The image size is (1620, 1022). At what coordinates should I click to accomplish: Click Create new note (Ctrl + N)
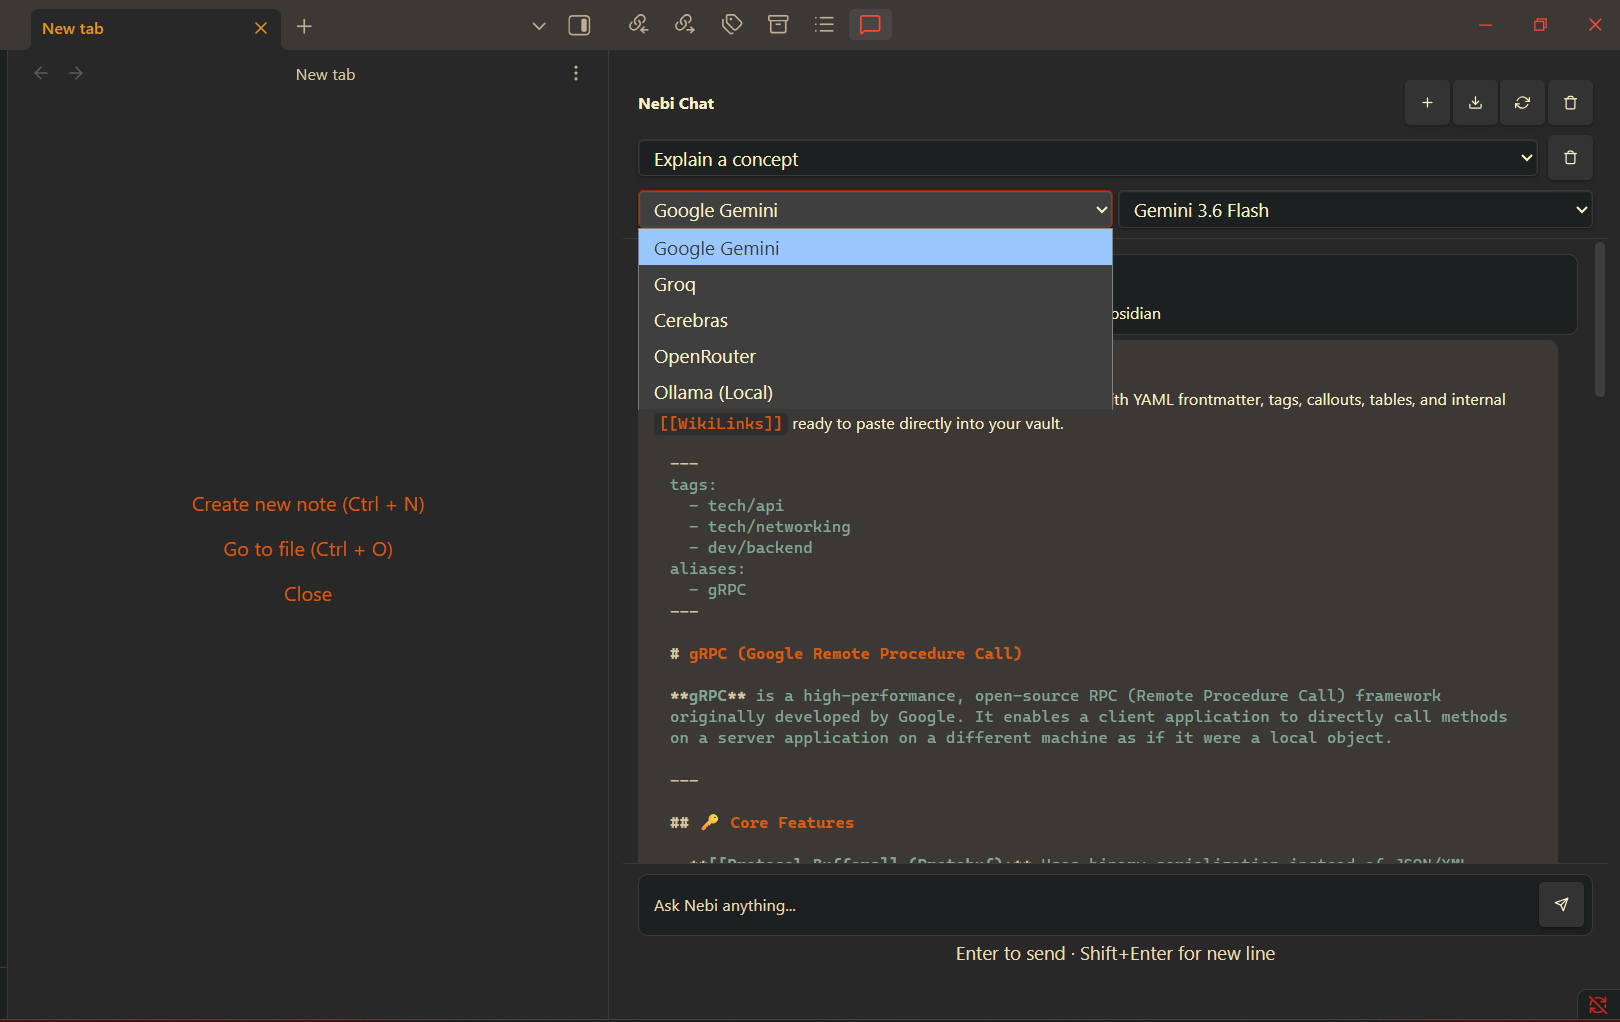coord(308,504)
